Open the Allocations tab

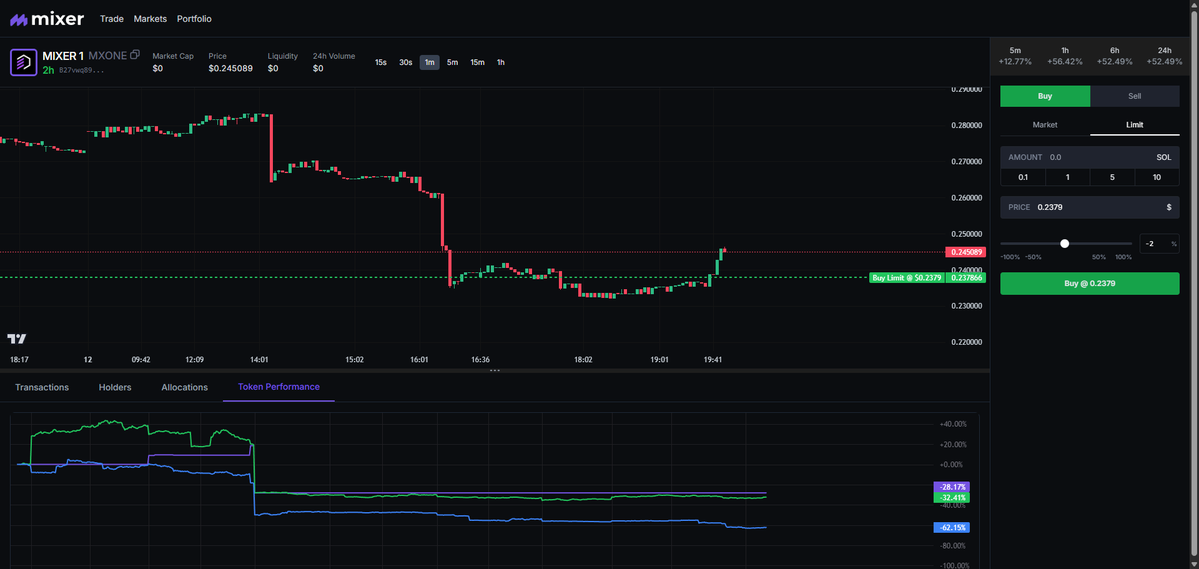coord(184,388)
